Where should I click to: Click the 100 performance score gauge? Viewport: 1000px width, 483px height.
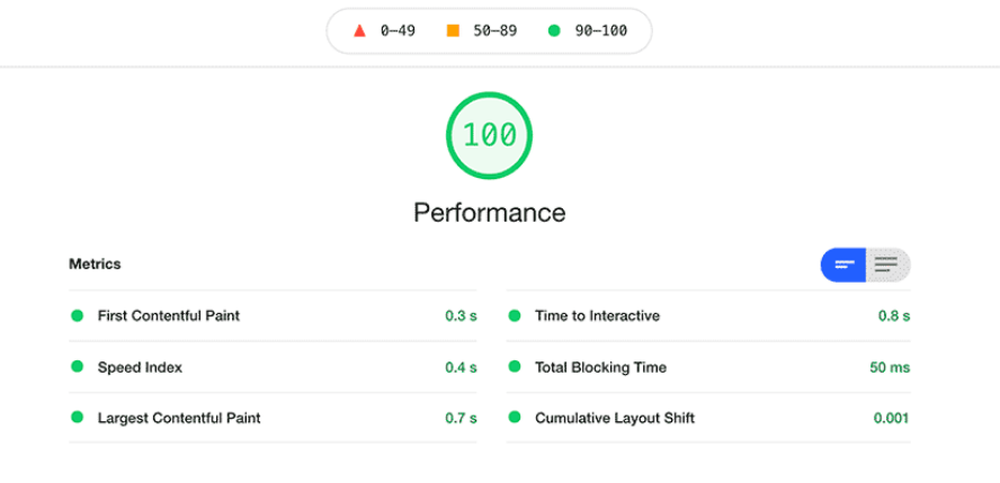point(490,135)
